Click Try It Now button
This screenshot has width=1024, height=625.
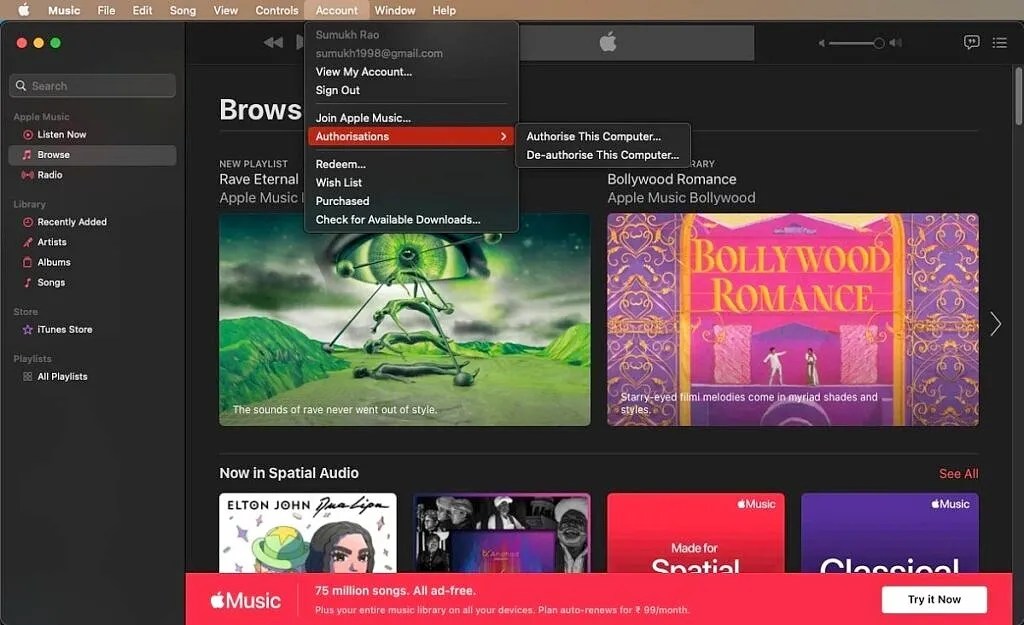tap(934, 600)
